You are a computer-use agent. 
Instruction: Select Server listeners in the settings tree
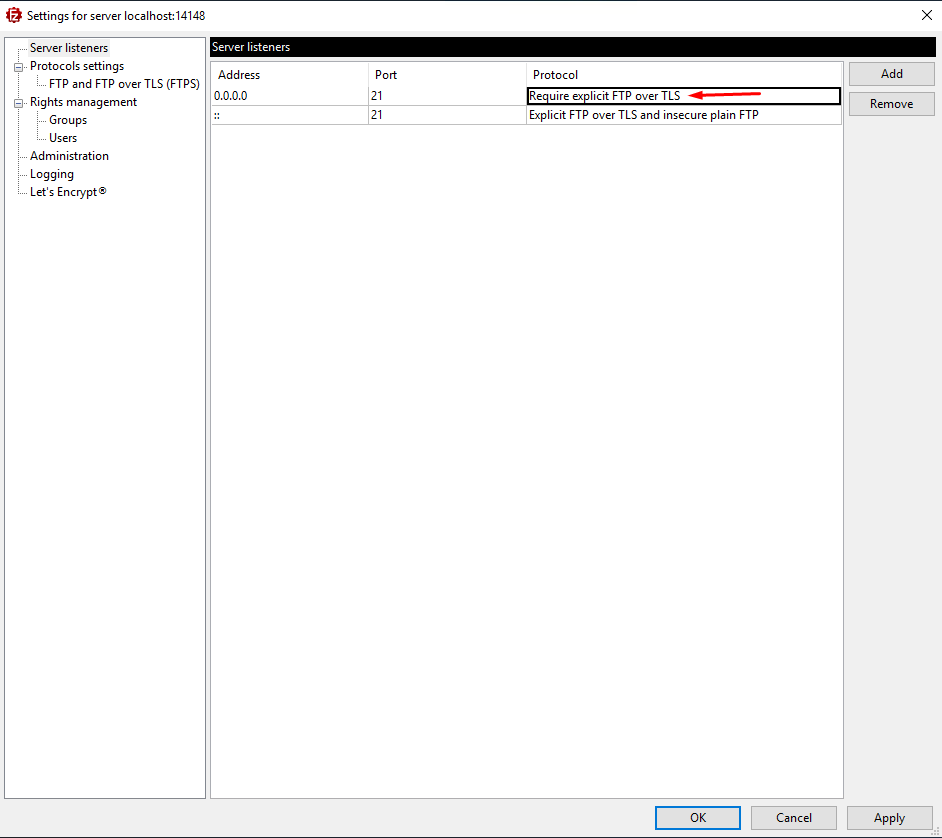tap(69, 48)
